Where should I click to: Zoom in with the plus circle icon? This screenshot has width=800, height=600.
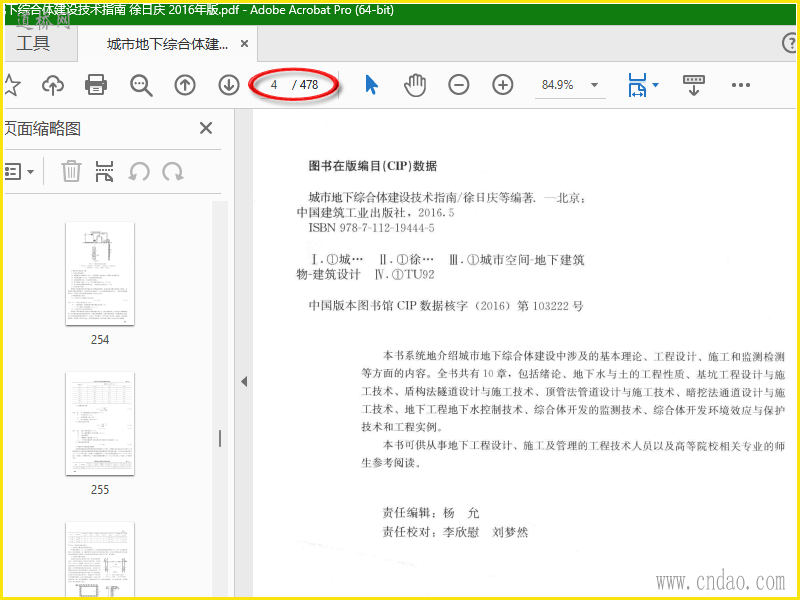tap(503, 85)
